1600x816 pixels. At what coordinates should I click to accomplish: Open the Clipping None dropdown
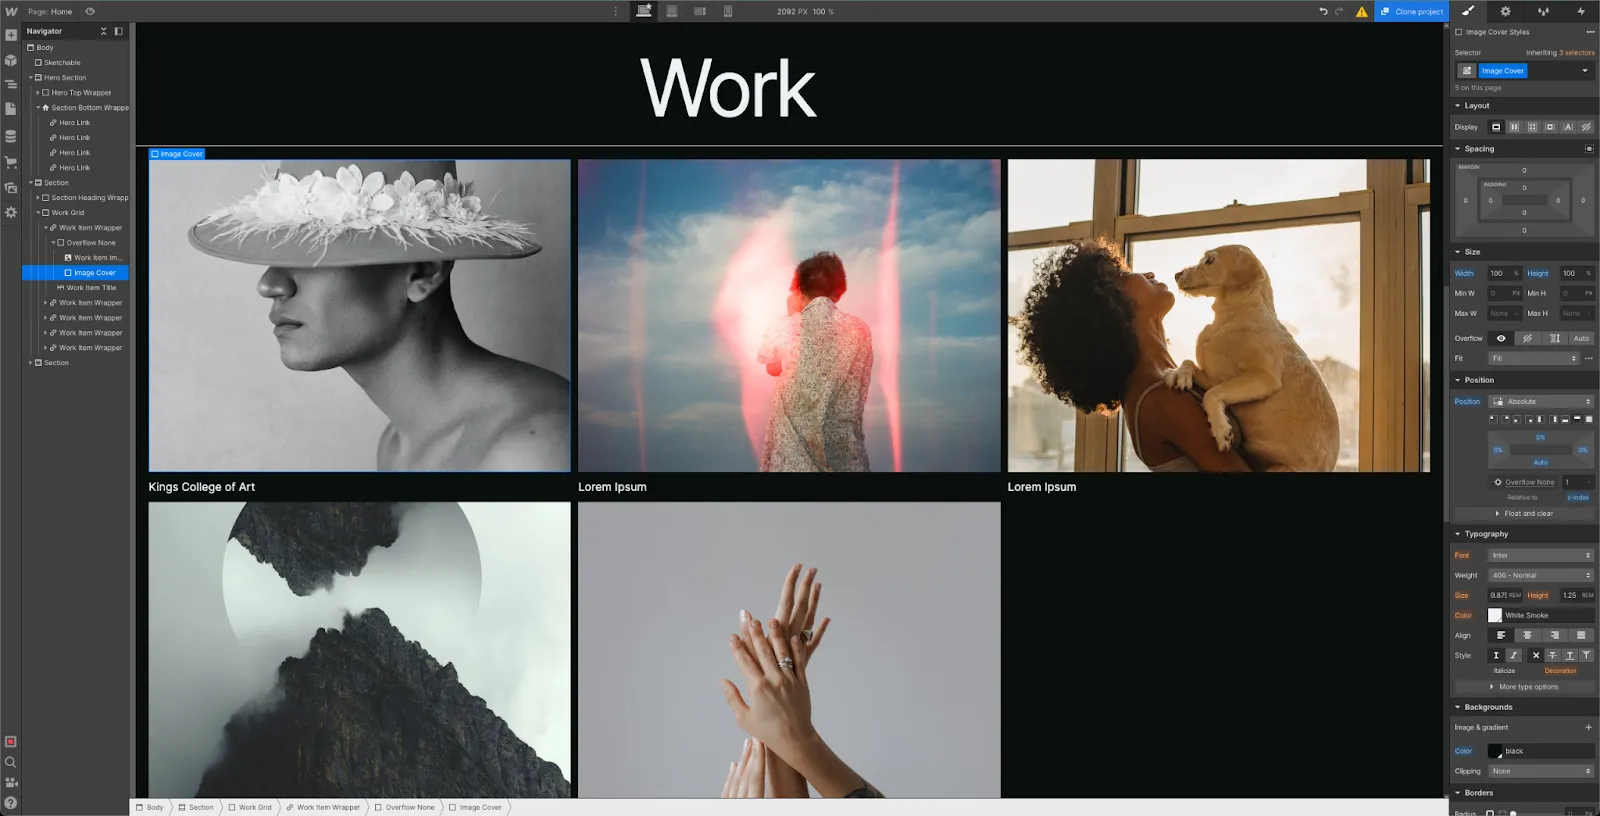(x=1541, y=771)
